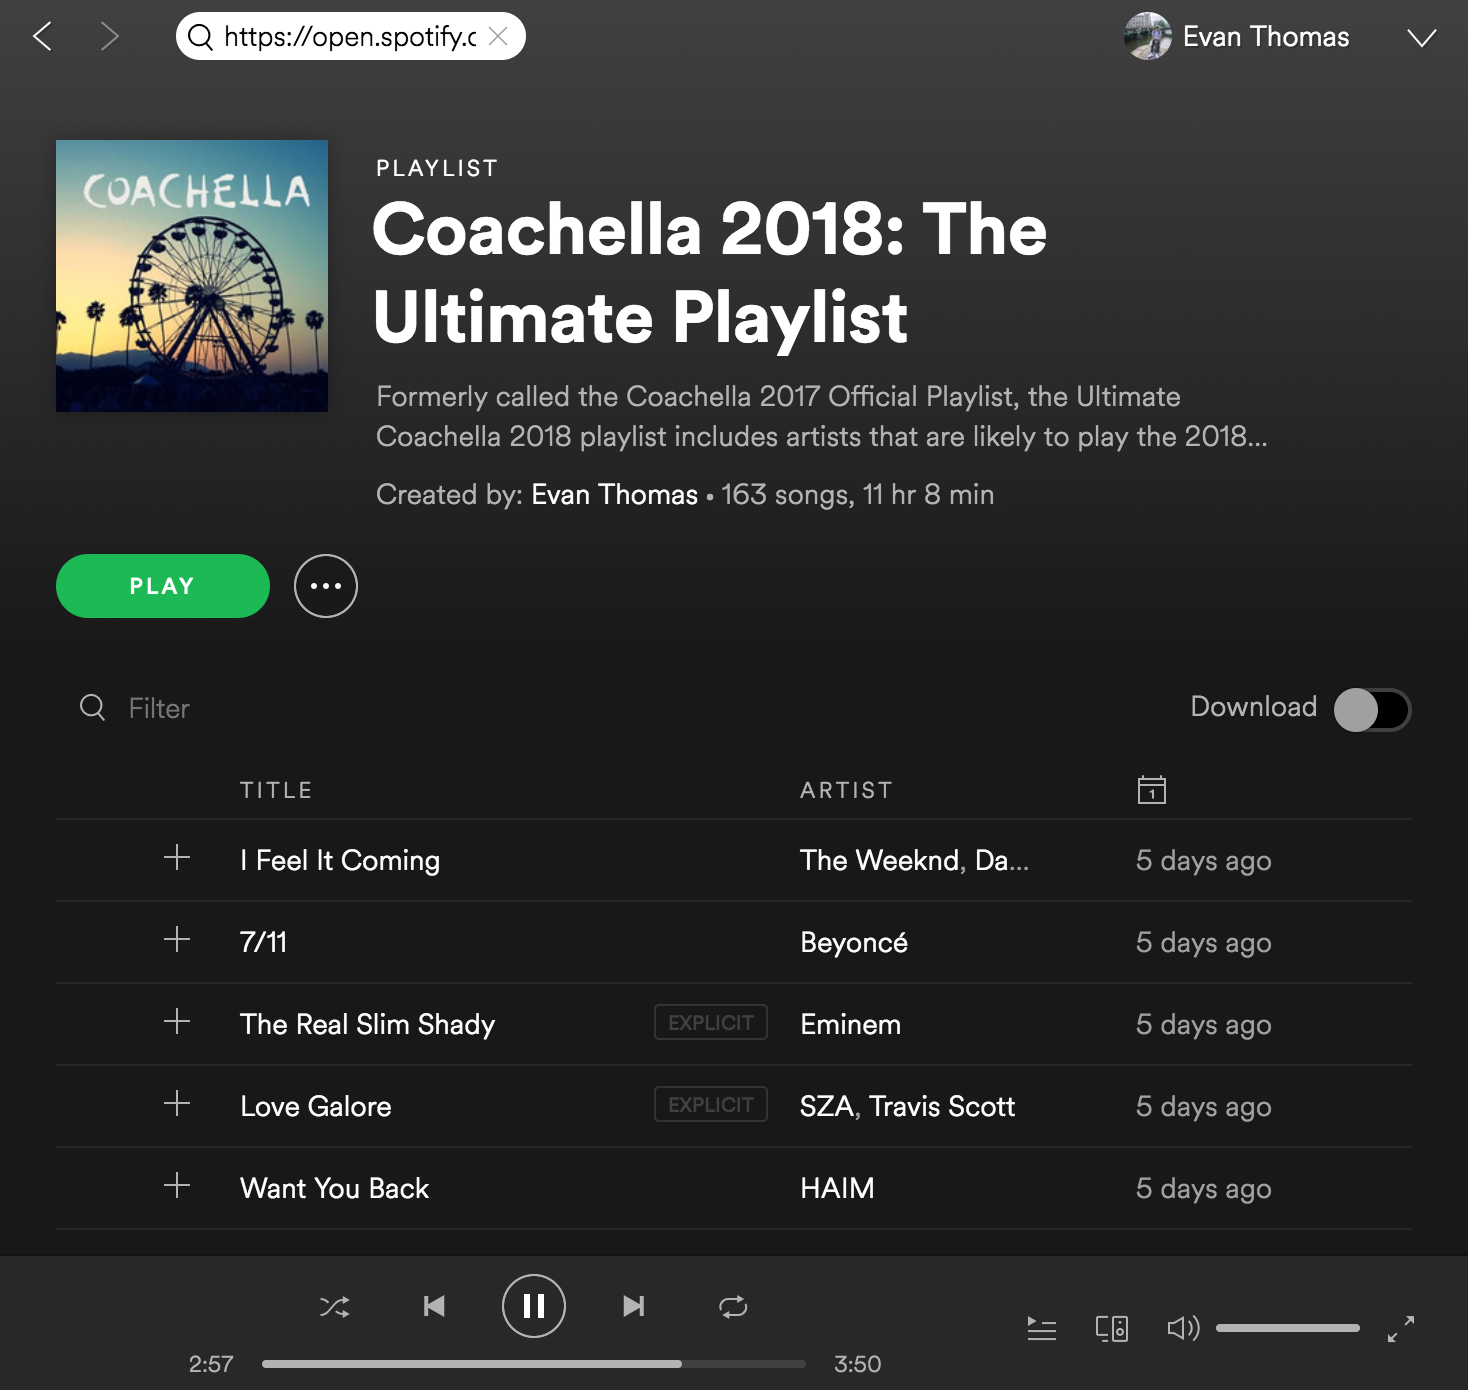Skip to the previous track

pos(434,1306)
